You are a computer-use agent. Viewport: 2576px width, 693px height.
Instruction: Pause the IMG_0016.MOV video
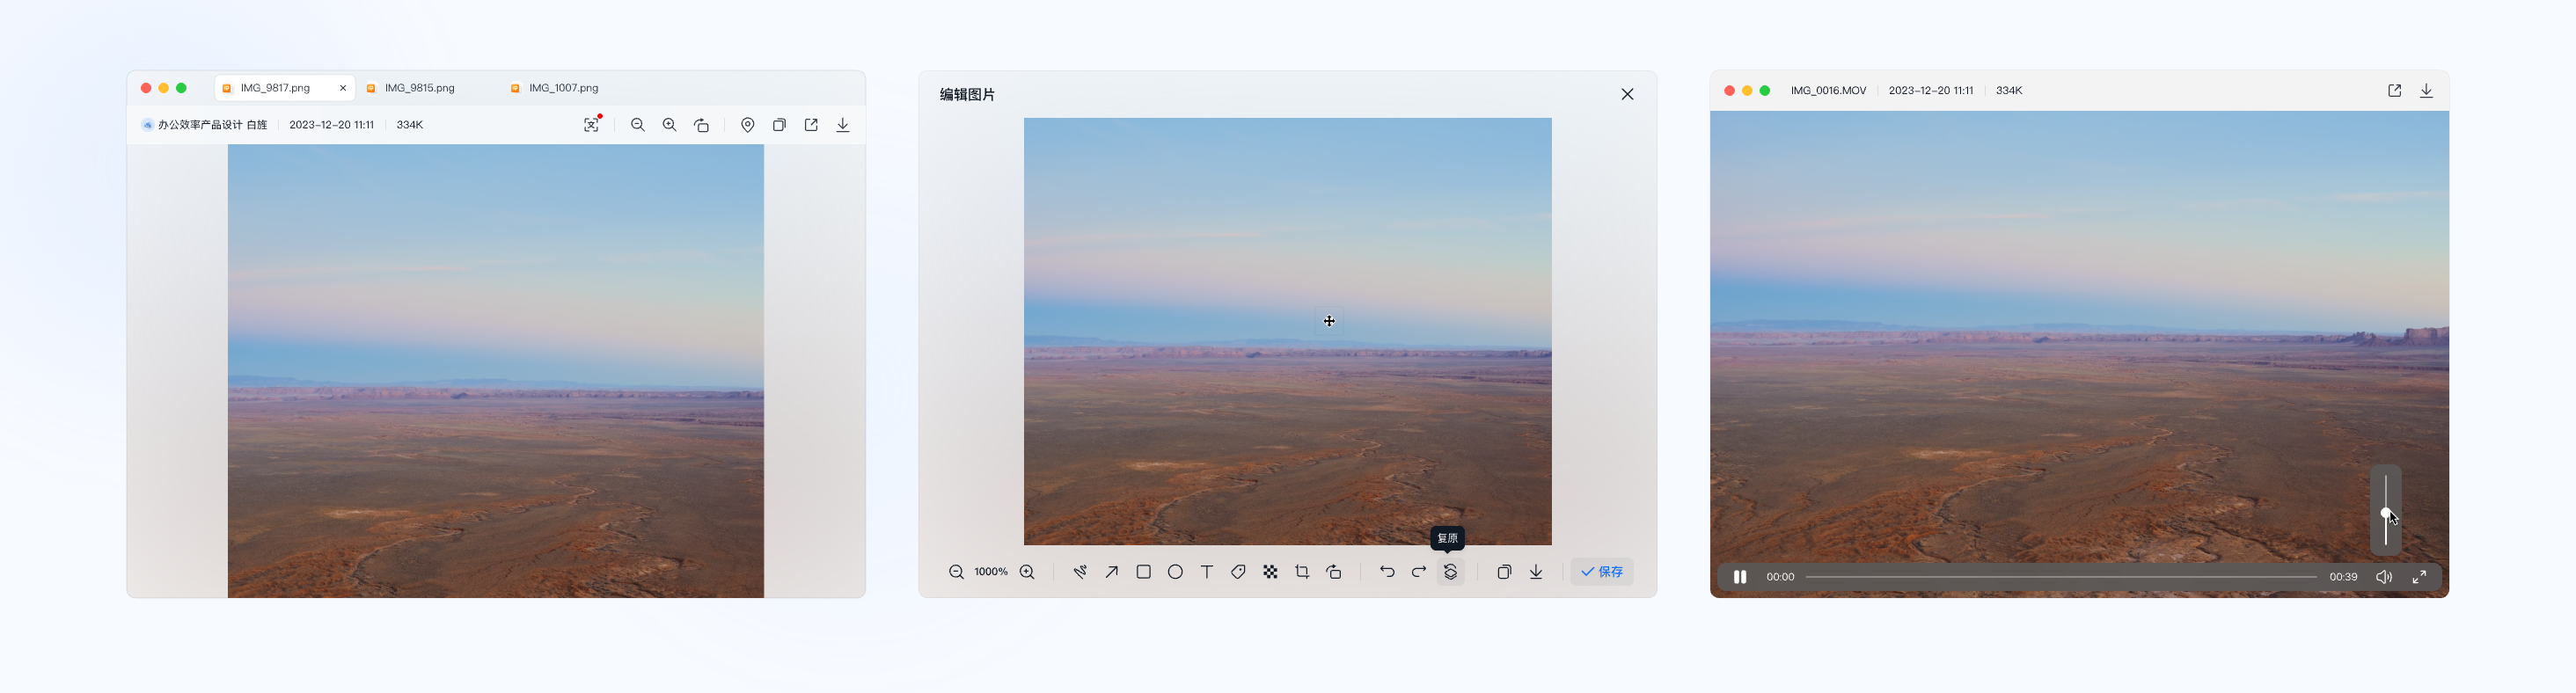(1740, 577)
